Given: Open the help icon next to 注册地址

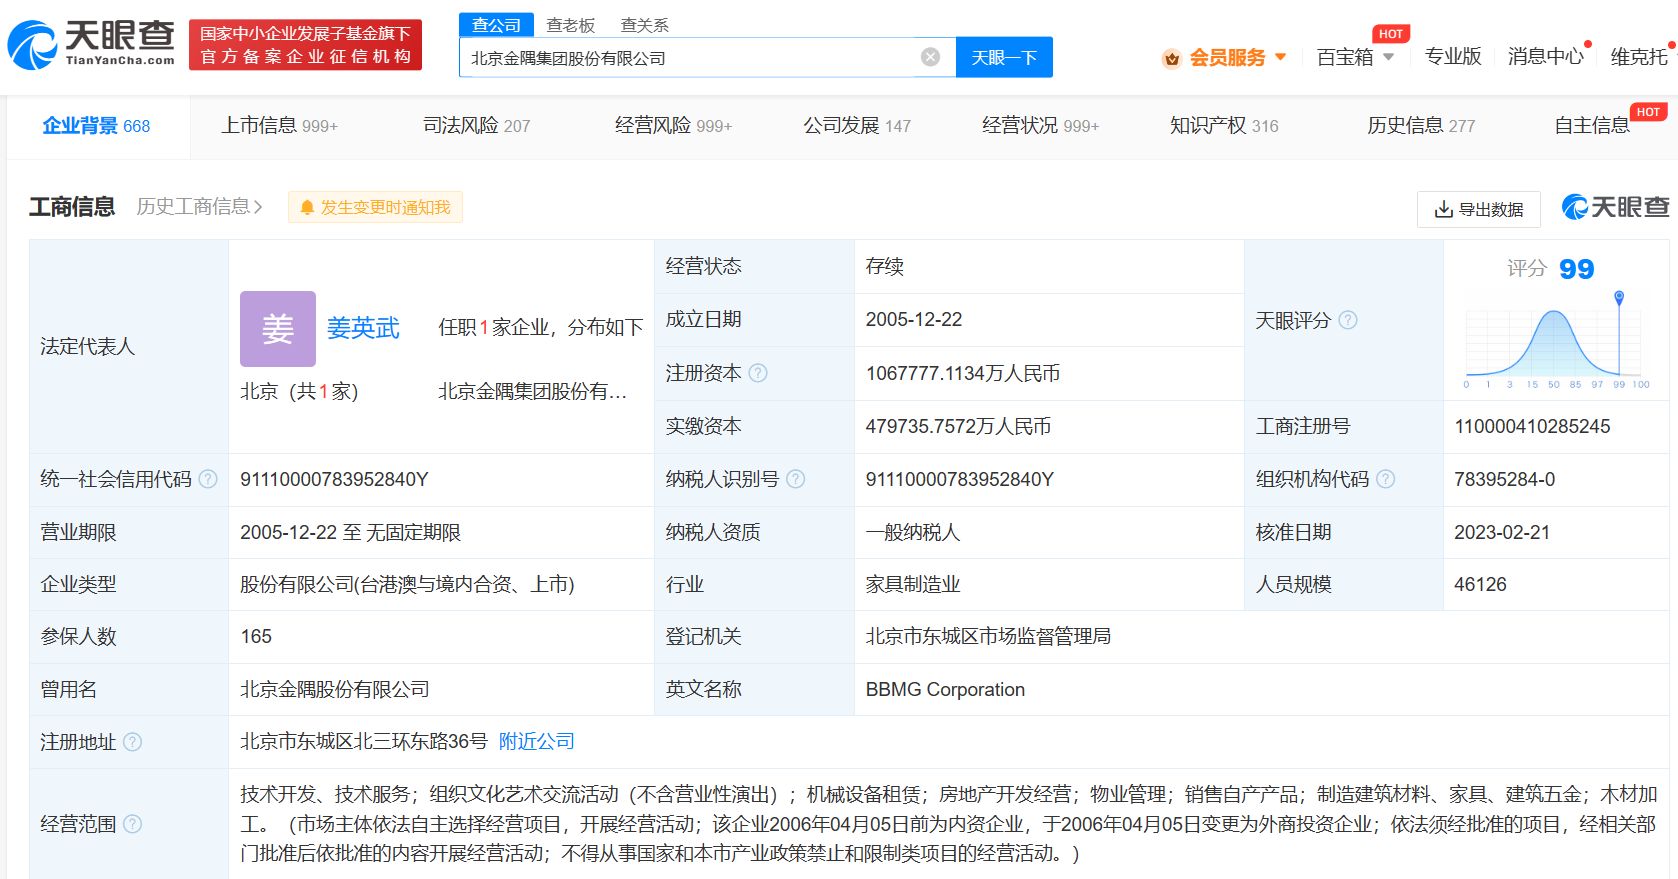Looking at the screenshot, I should [132, 742].
